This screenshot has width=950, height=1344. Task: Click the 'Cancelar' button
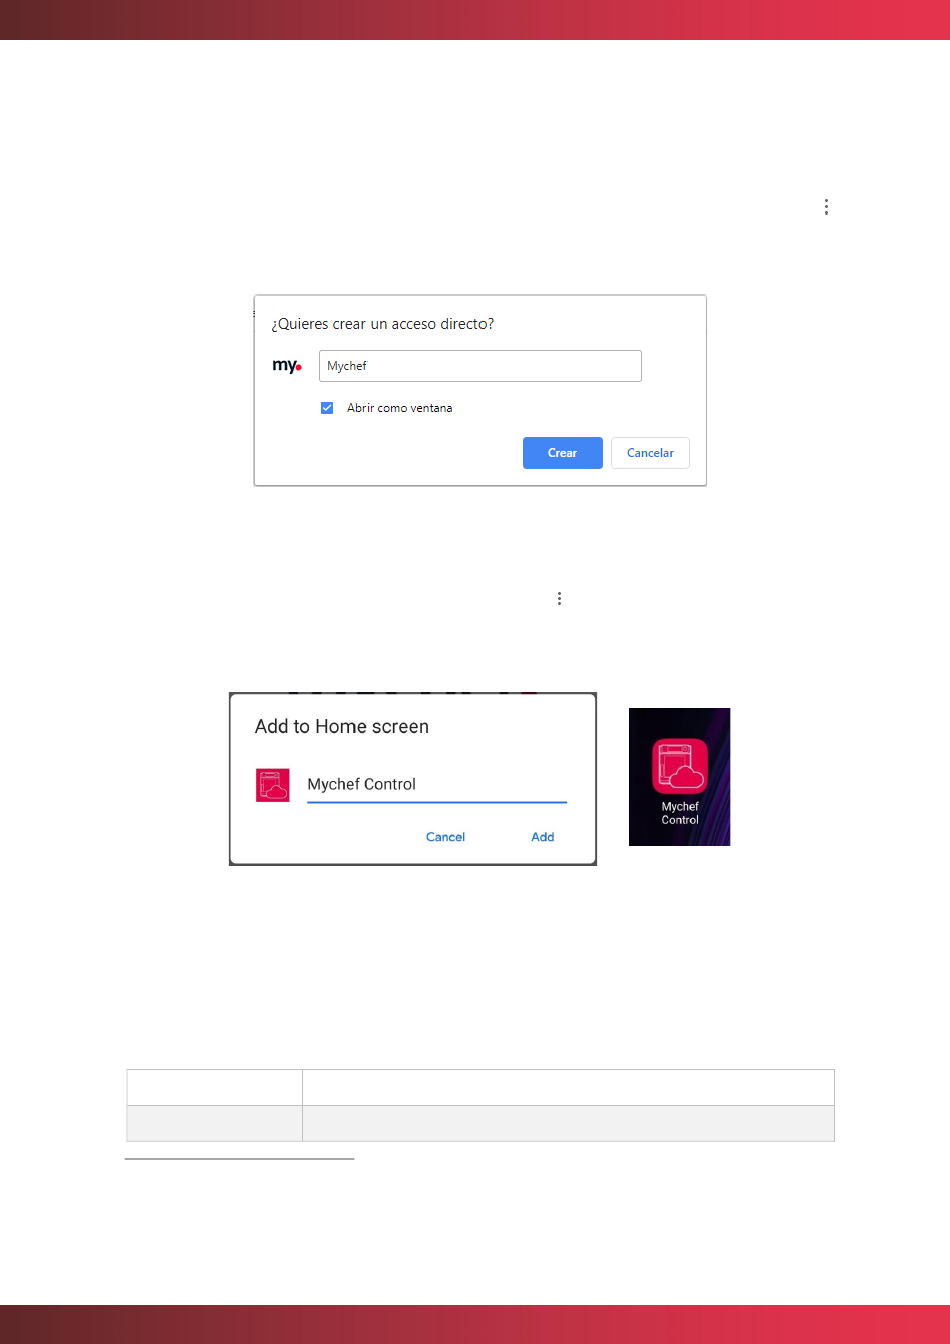pyautogui.click(x=650, y=453)
